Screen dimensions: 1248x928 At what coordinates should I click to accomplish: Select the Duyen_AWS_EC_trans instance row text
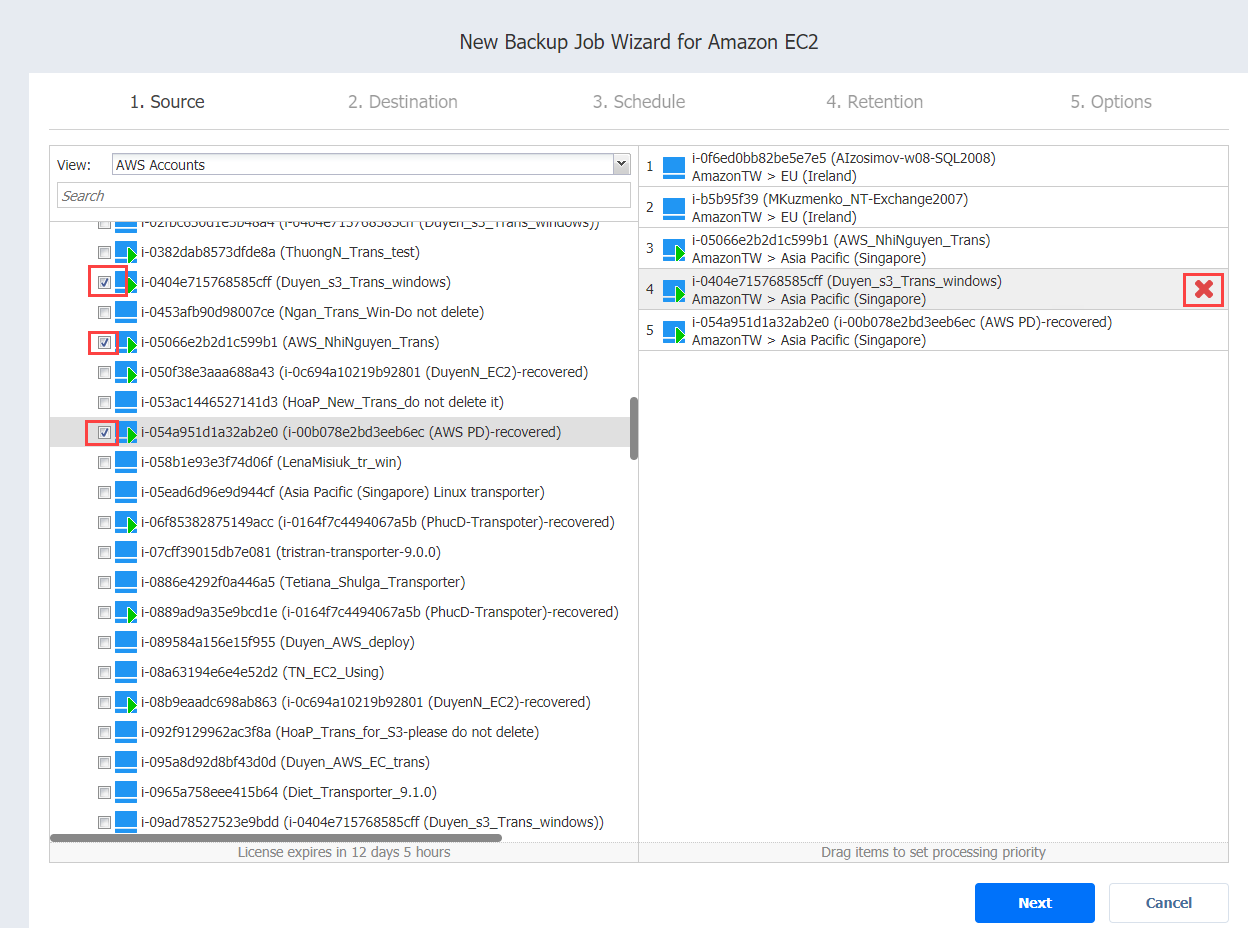285,762
